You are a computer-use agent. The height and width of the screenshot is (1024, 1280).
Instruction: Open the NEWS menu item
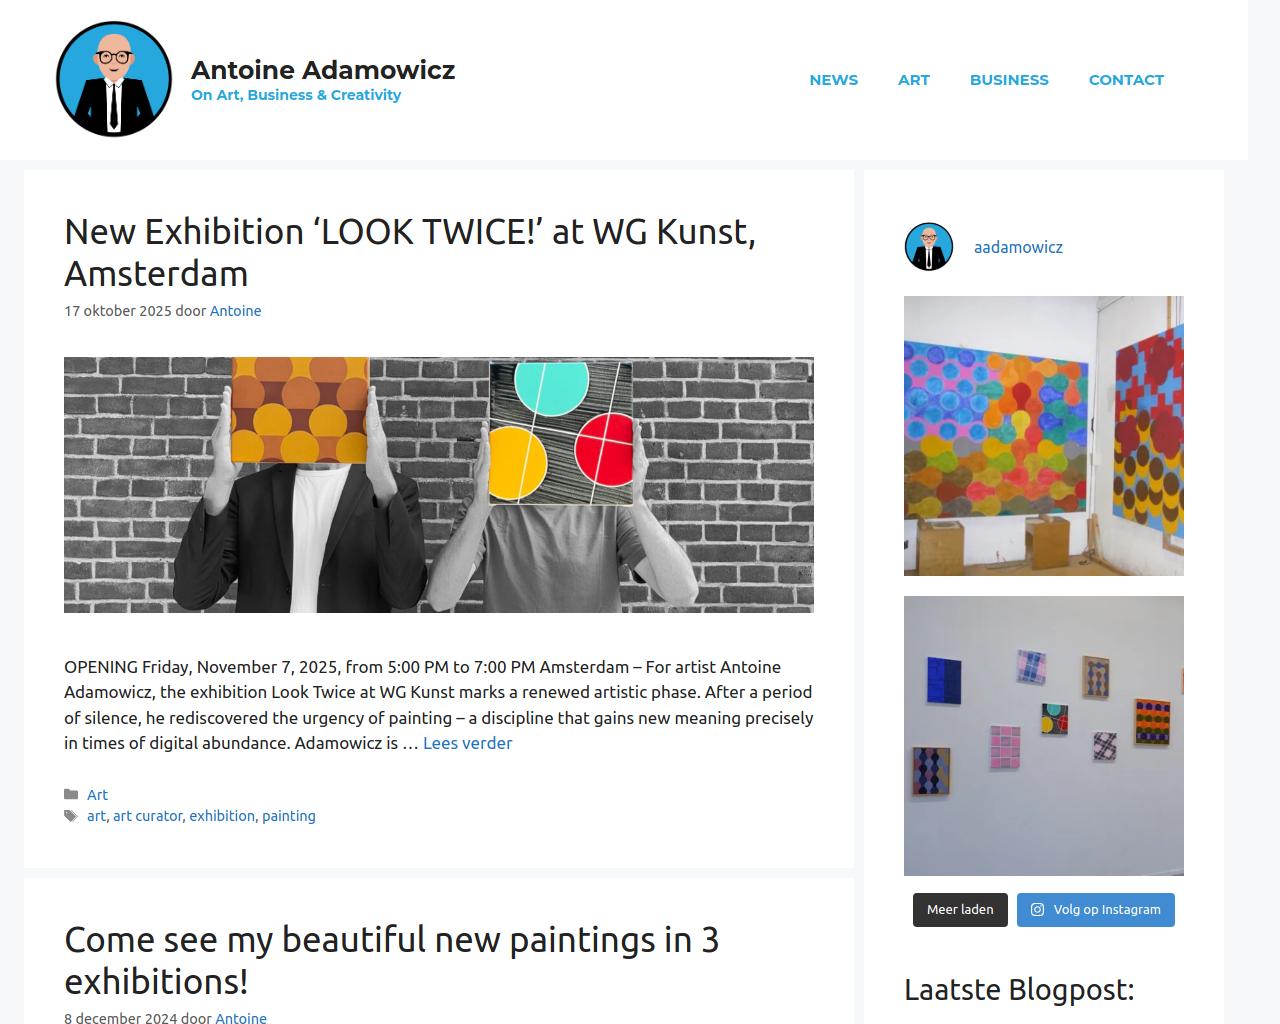pos(834,80)
